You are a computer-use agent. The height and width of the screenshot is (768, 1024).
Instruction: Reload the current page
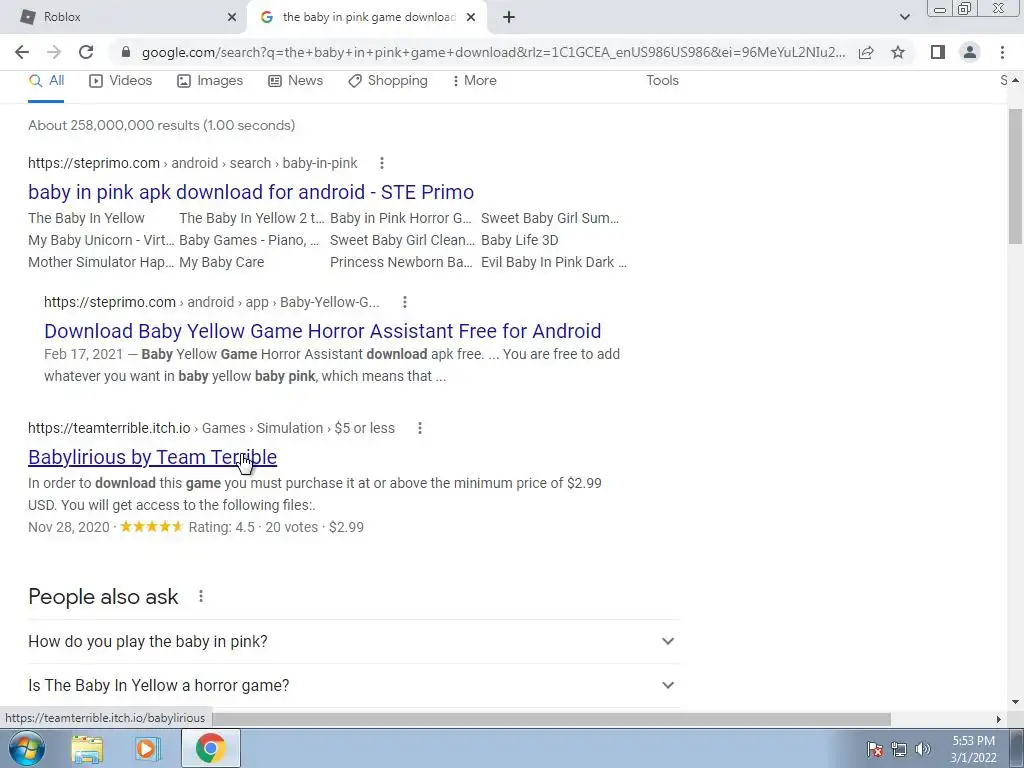(86, 52)
